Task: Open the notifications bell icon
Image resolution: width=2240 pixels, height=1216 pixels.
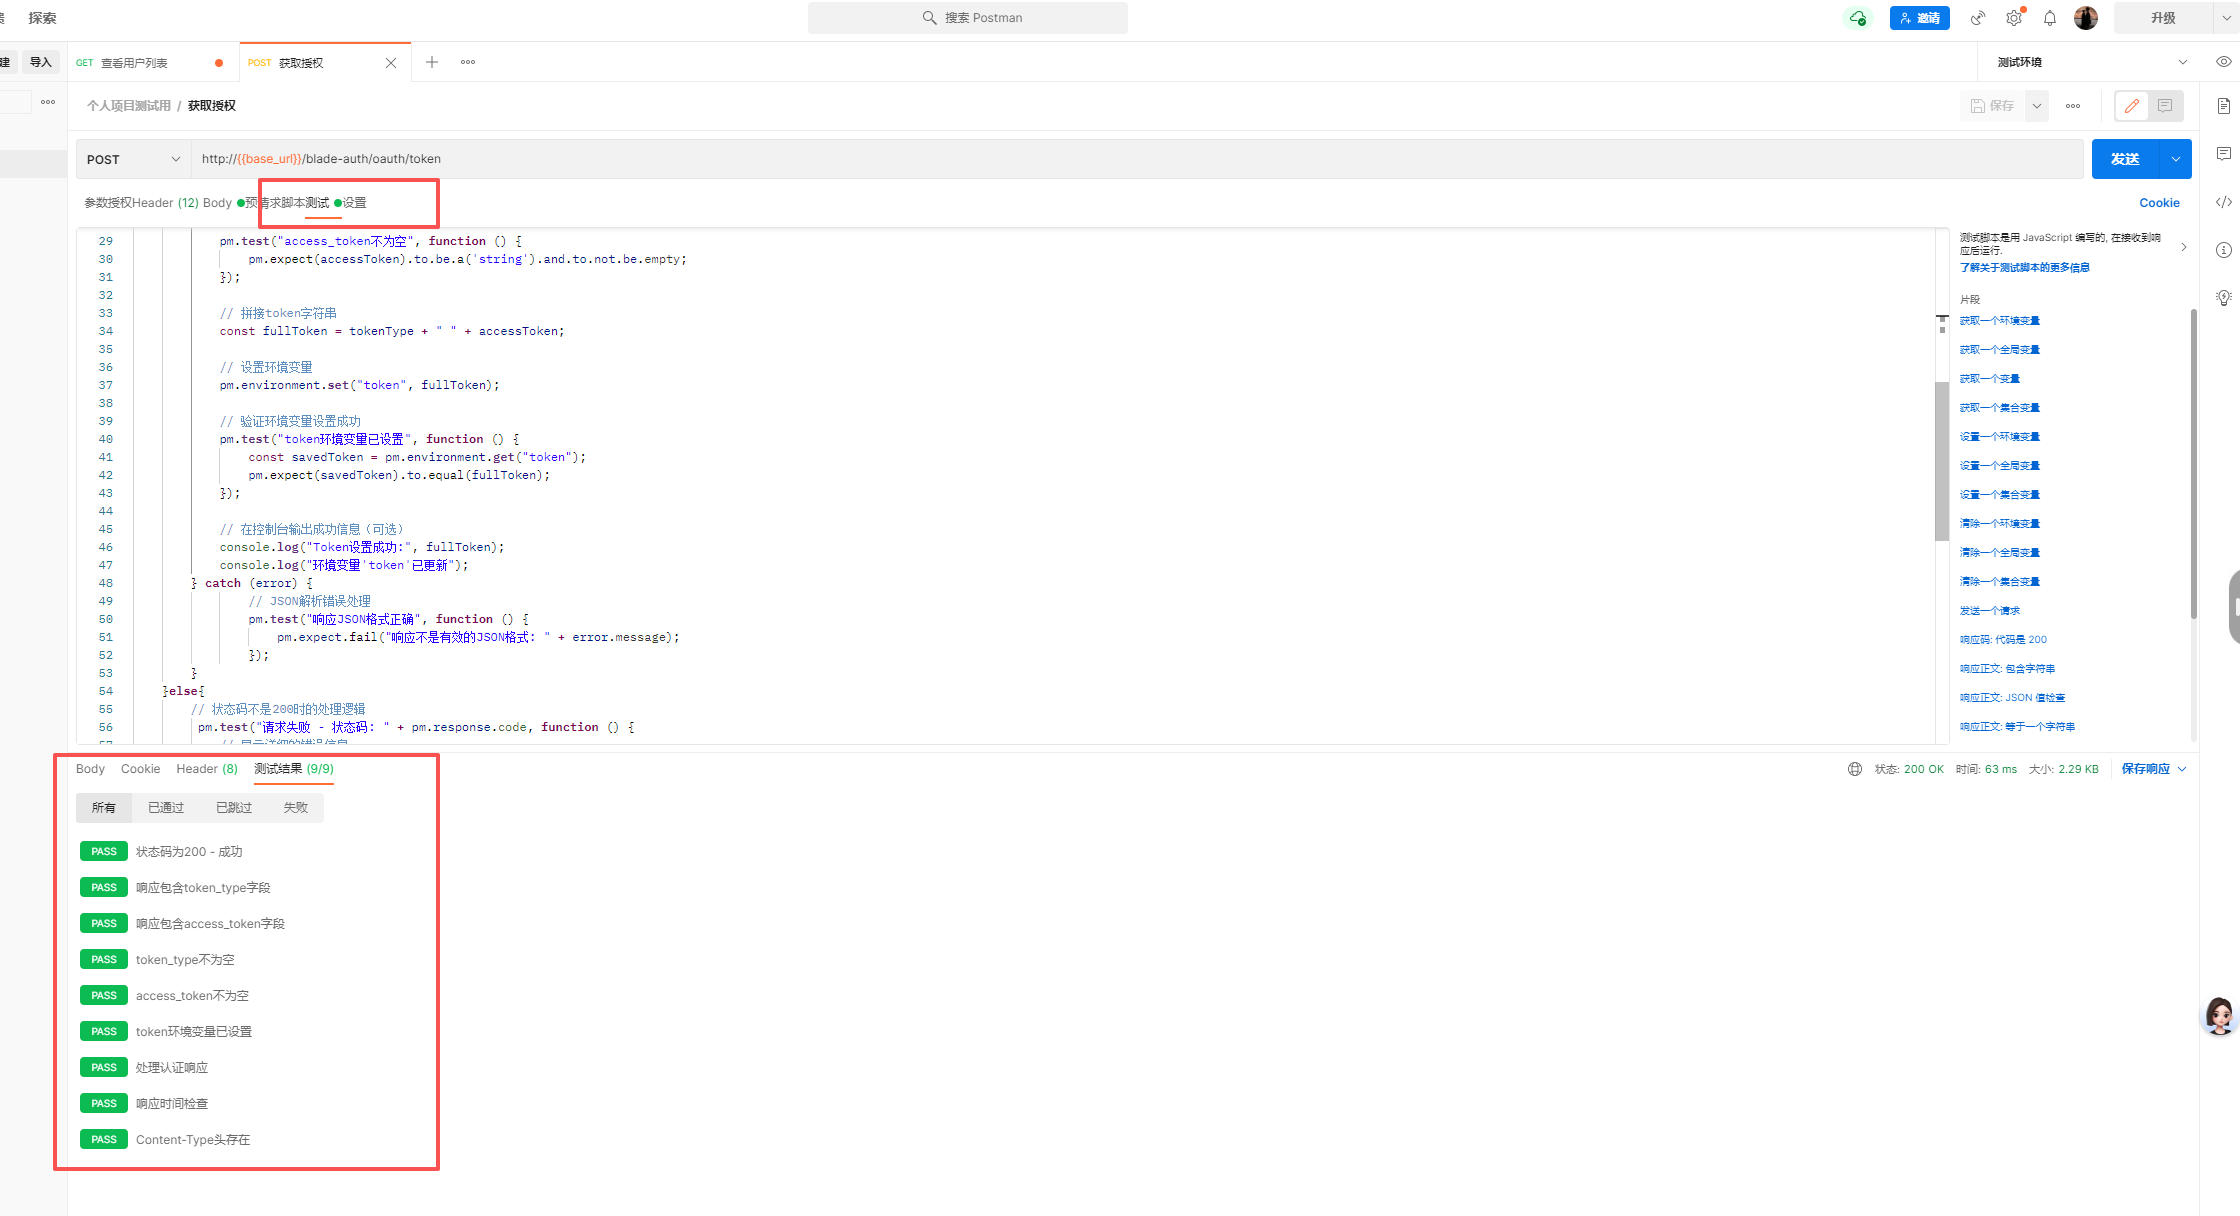Action: click(2050, 18)
